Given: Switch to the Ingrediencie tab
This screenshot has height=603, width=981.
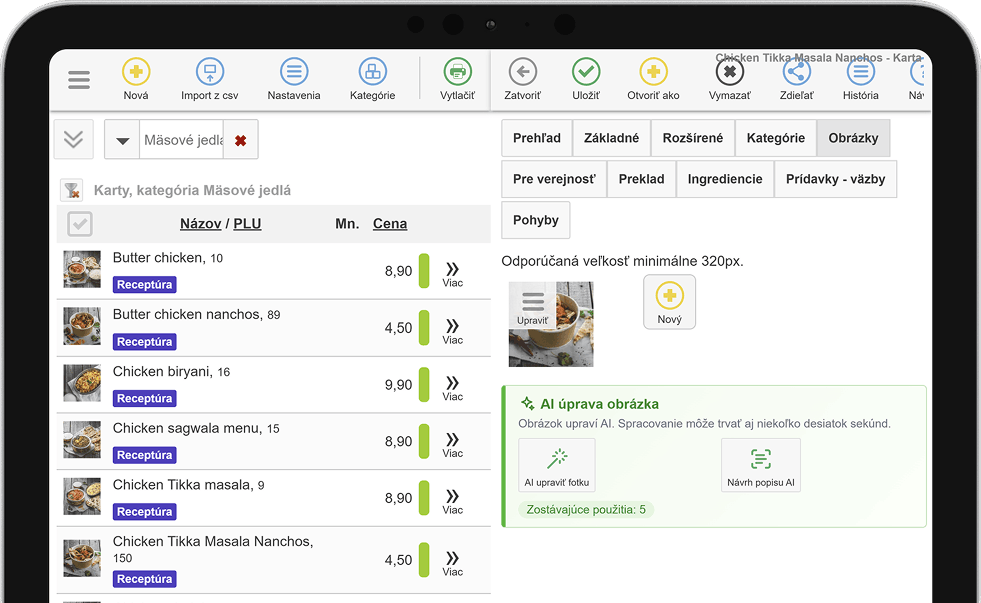Looking at the screenshot, I should tap(724, 179).
